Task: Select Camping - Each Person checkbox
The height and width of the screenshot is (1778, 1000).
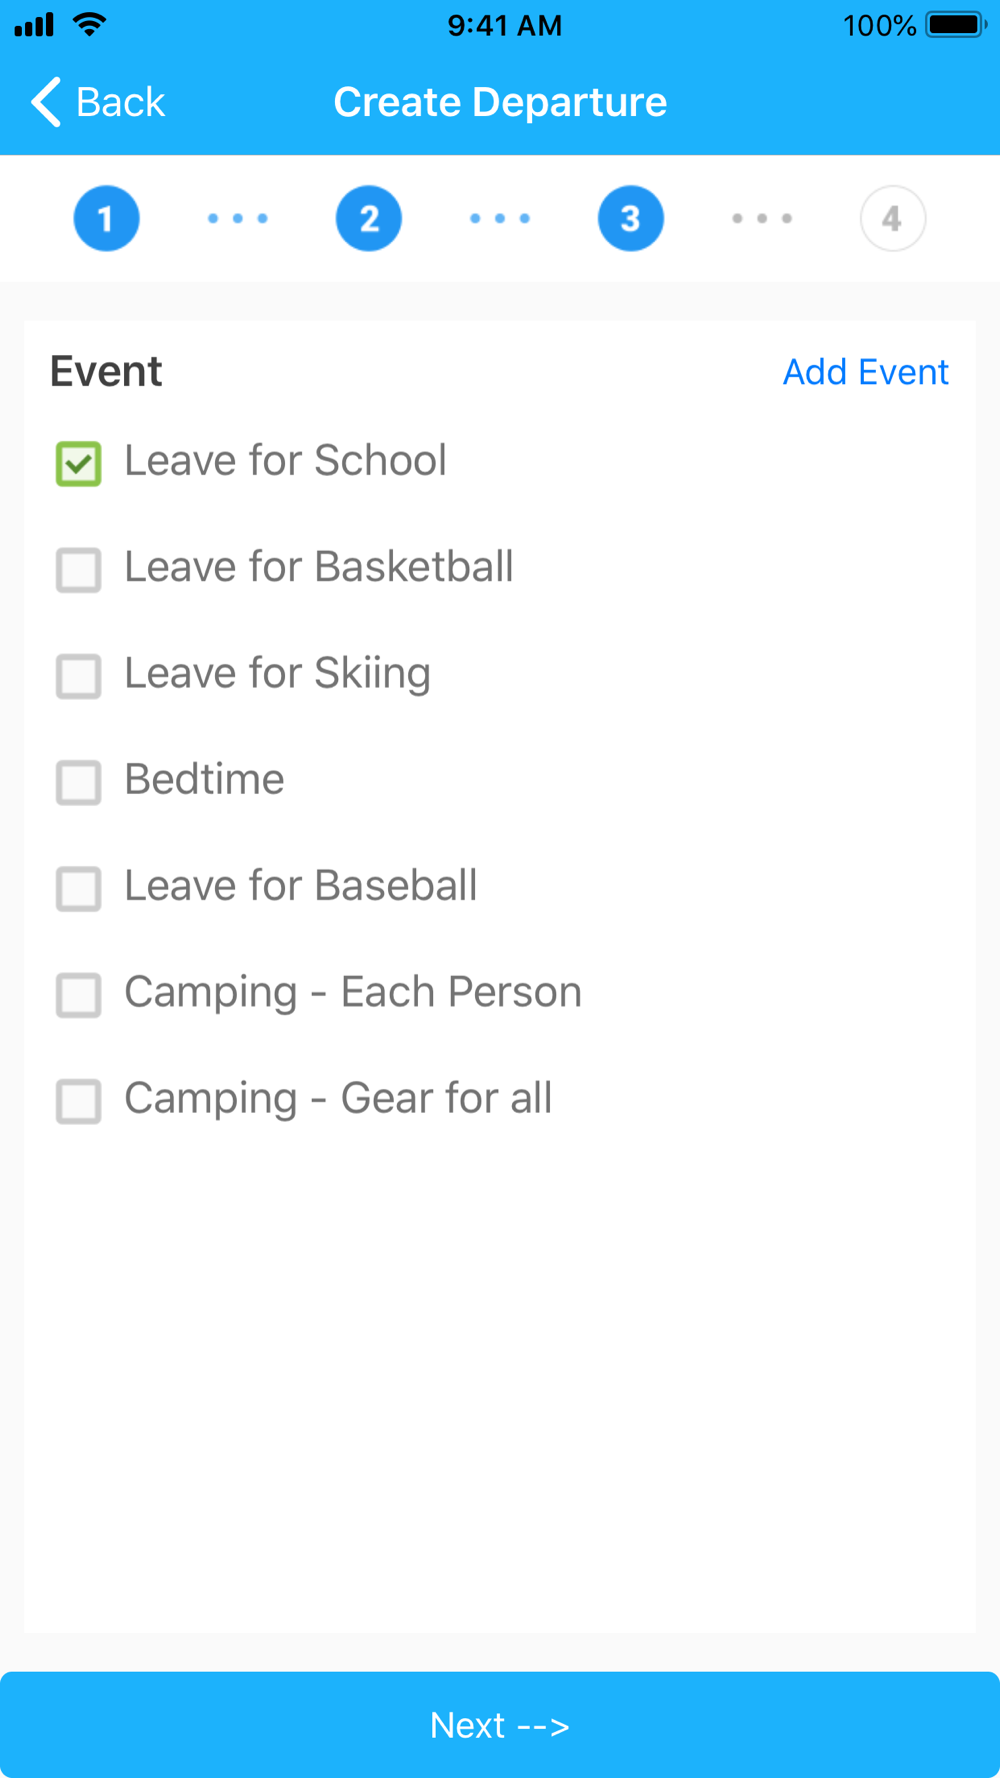Action: (x=78, y=995)
